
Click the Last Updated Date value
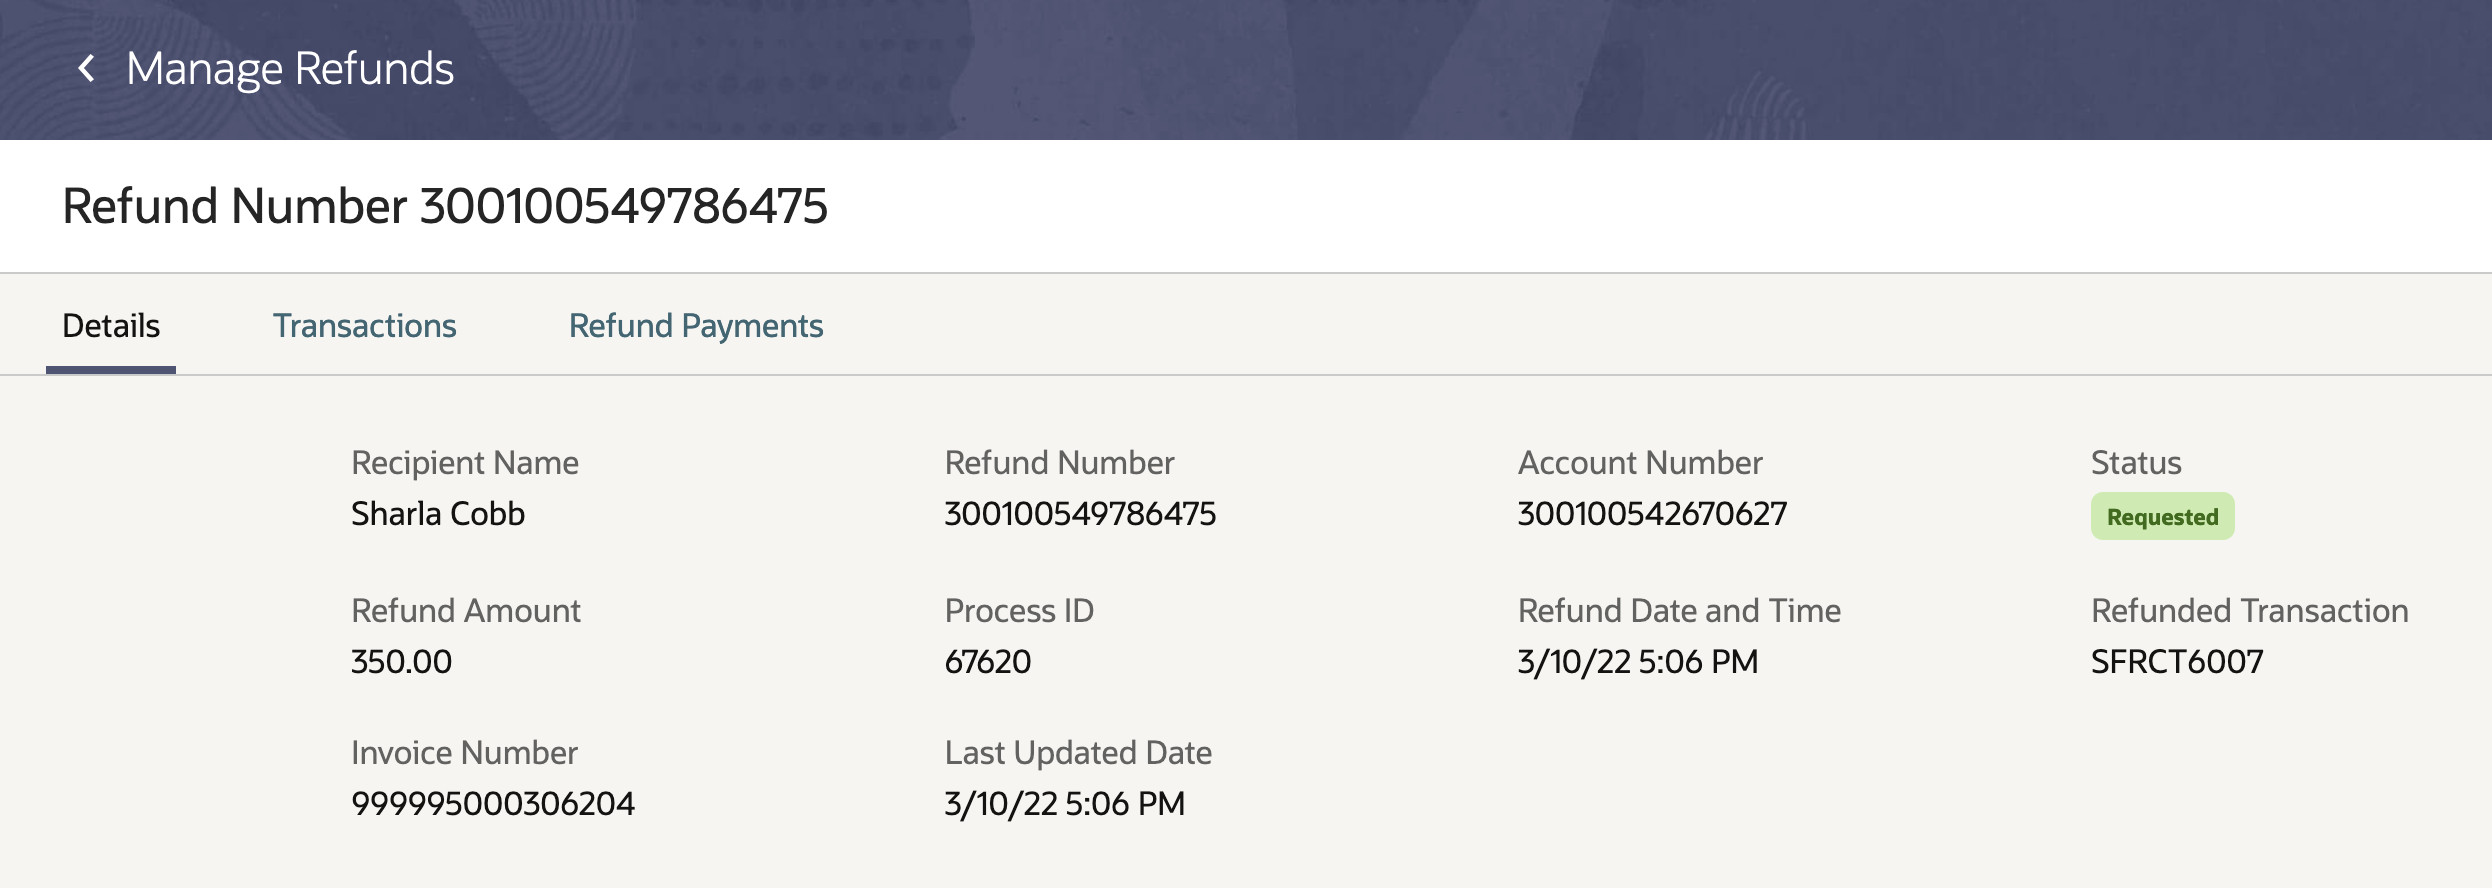pyautogui.click(x=1064, y=804)
